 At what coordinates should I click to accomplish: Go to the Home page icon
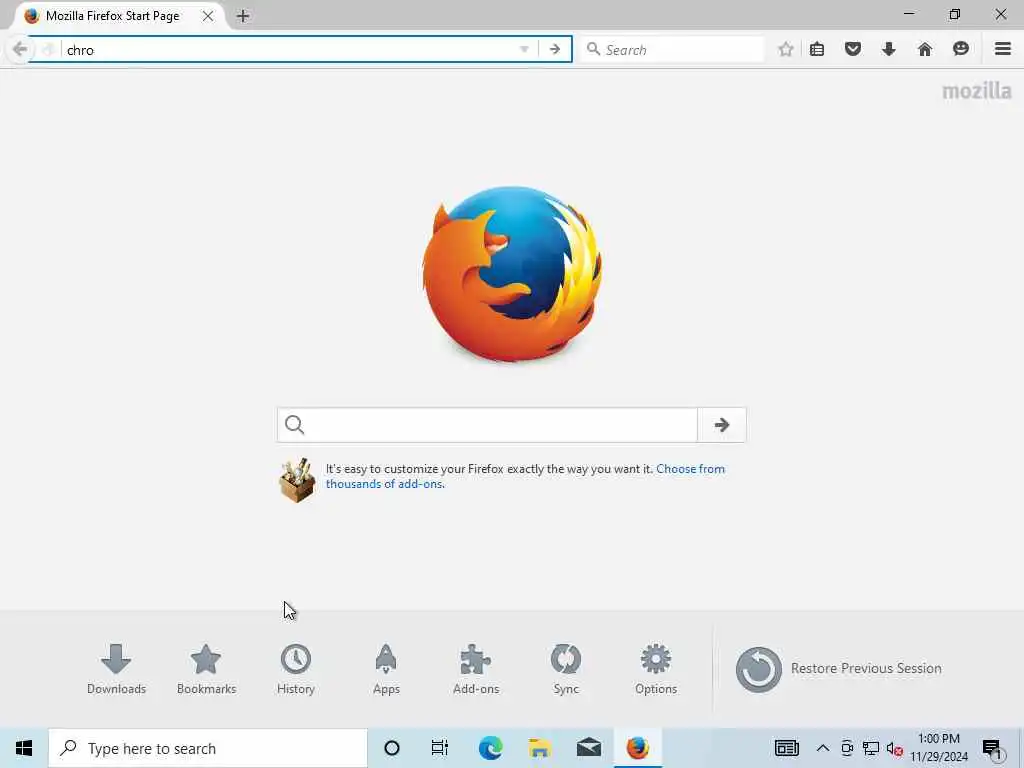pos(925,49)
